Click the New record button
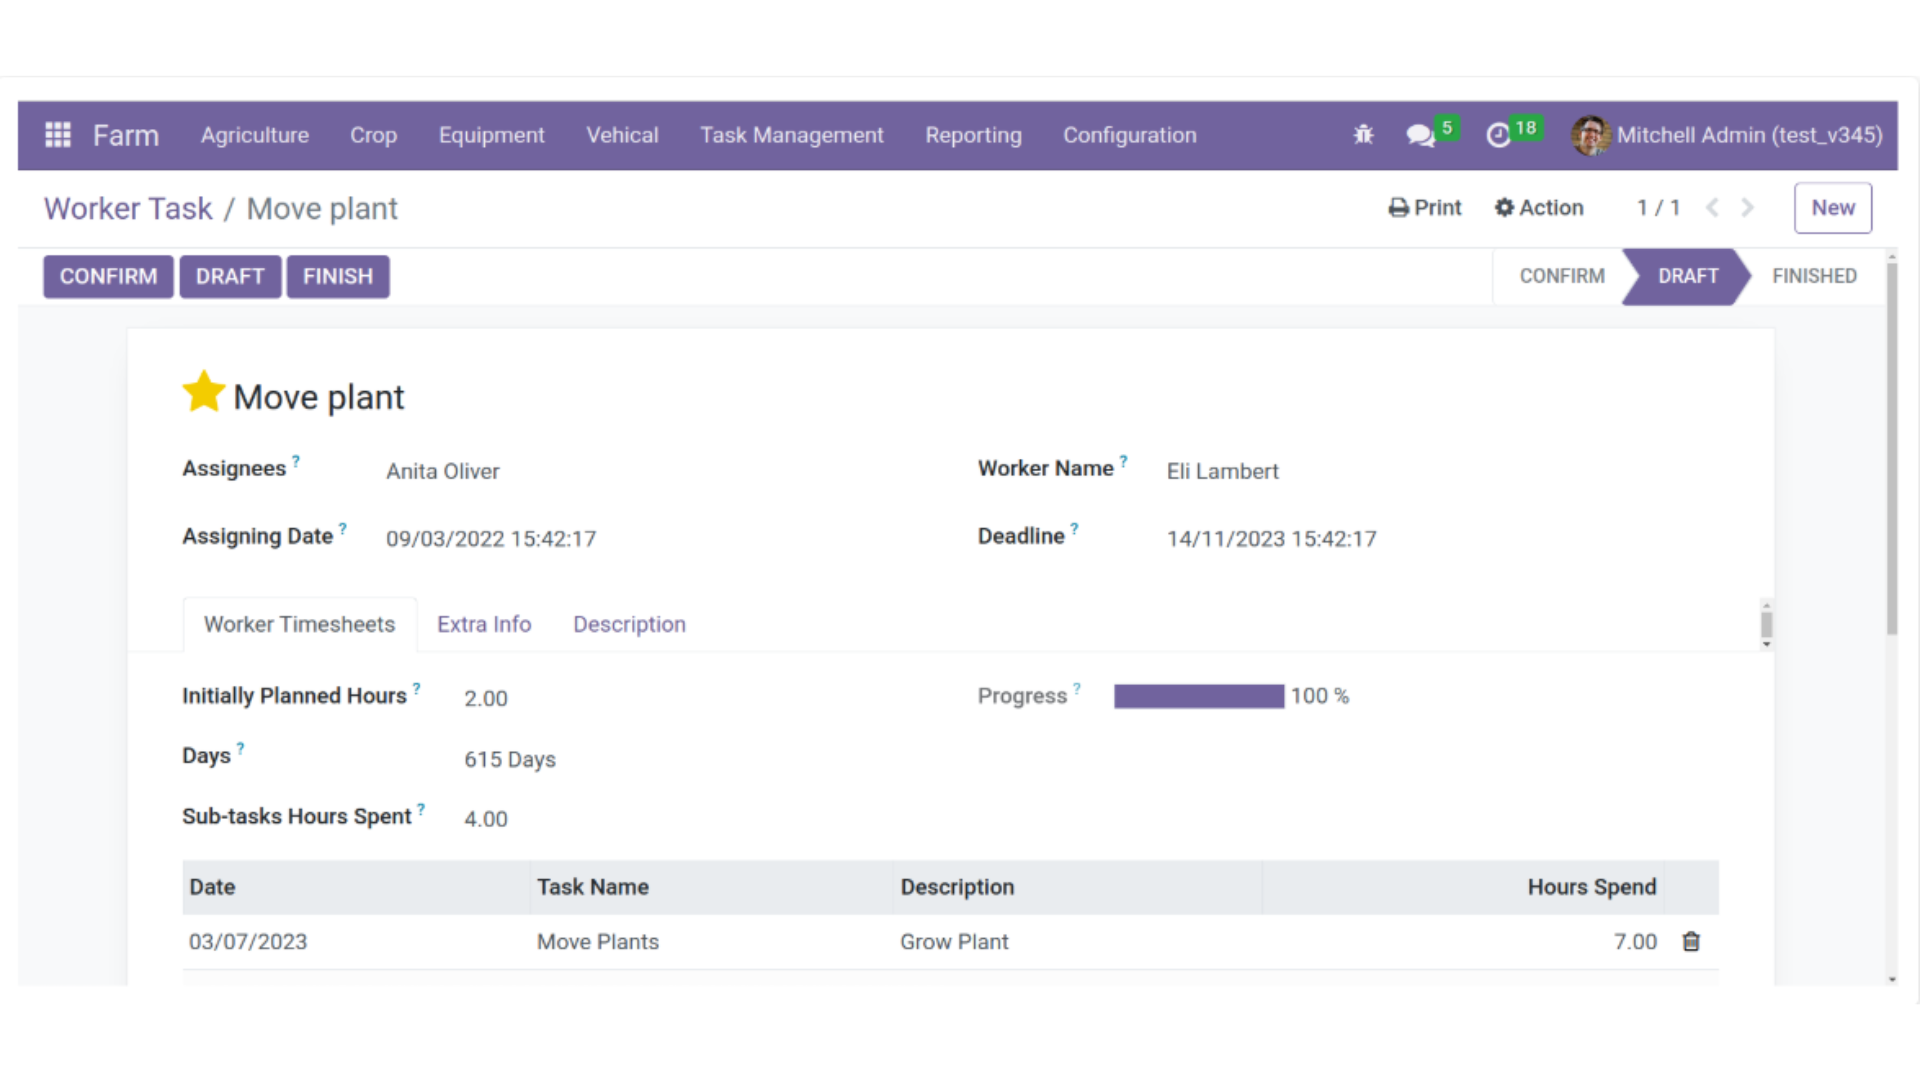This screenshot has height=1080, width=1920. pos(1832,208)
